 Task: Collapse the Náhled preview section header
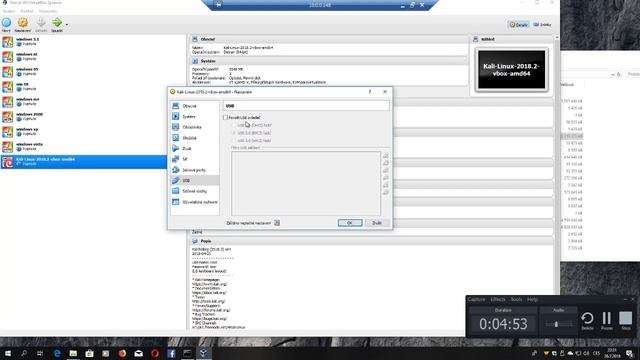click(x=511, y=39)
